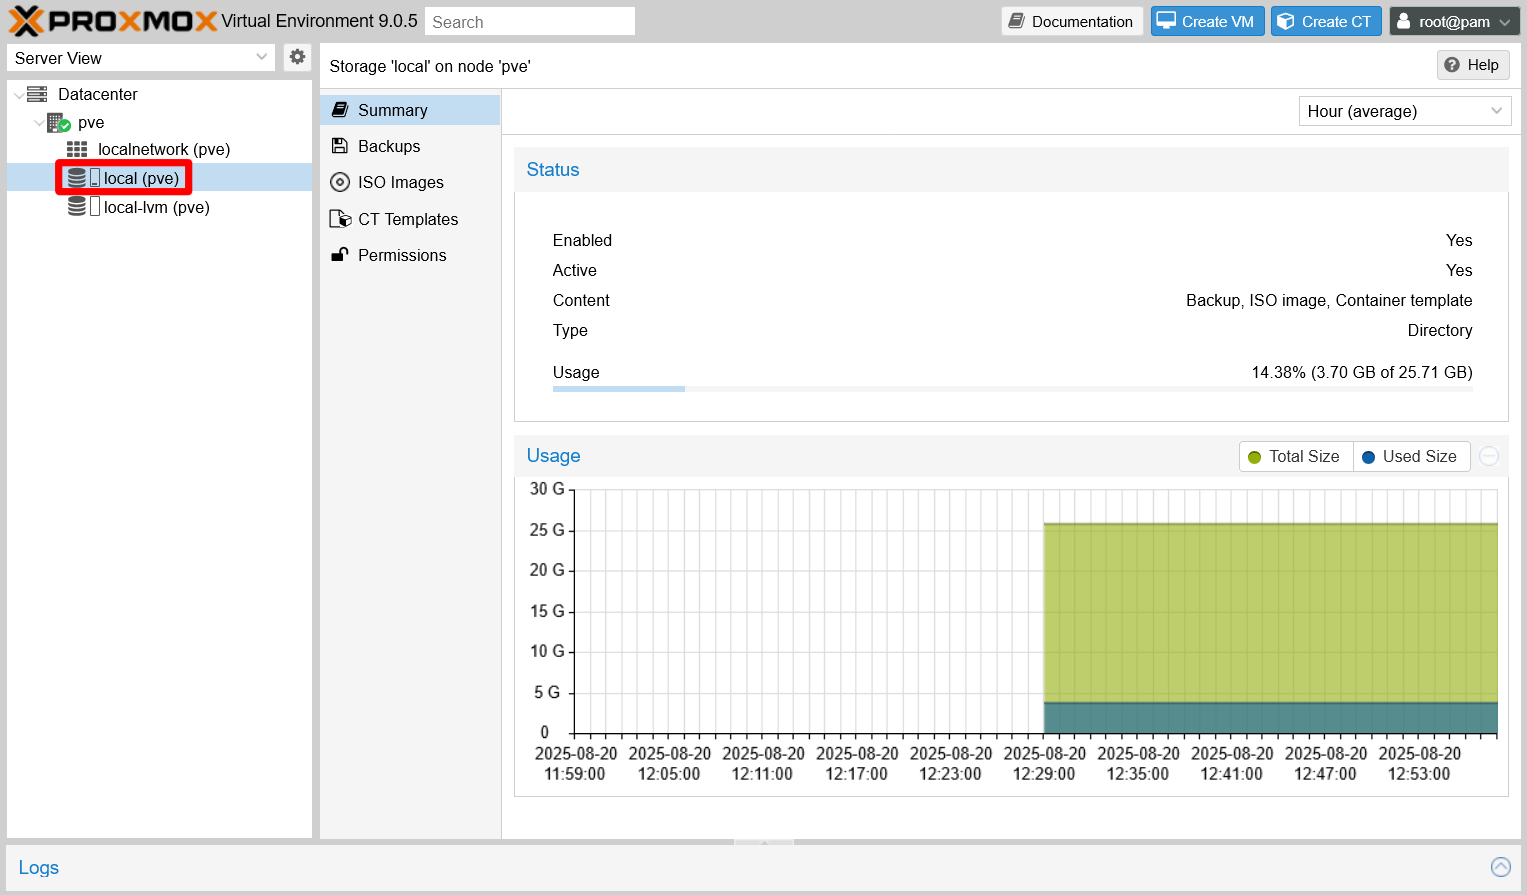The width and height of the screenshot is (1527, 895).
Task: Switch to the Permissions tab
Action: point(401,255)
